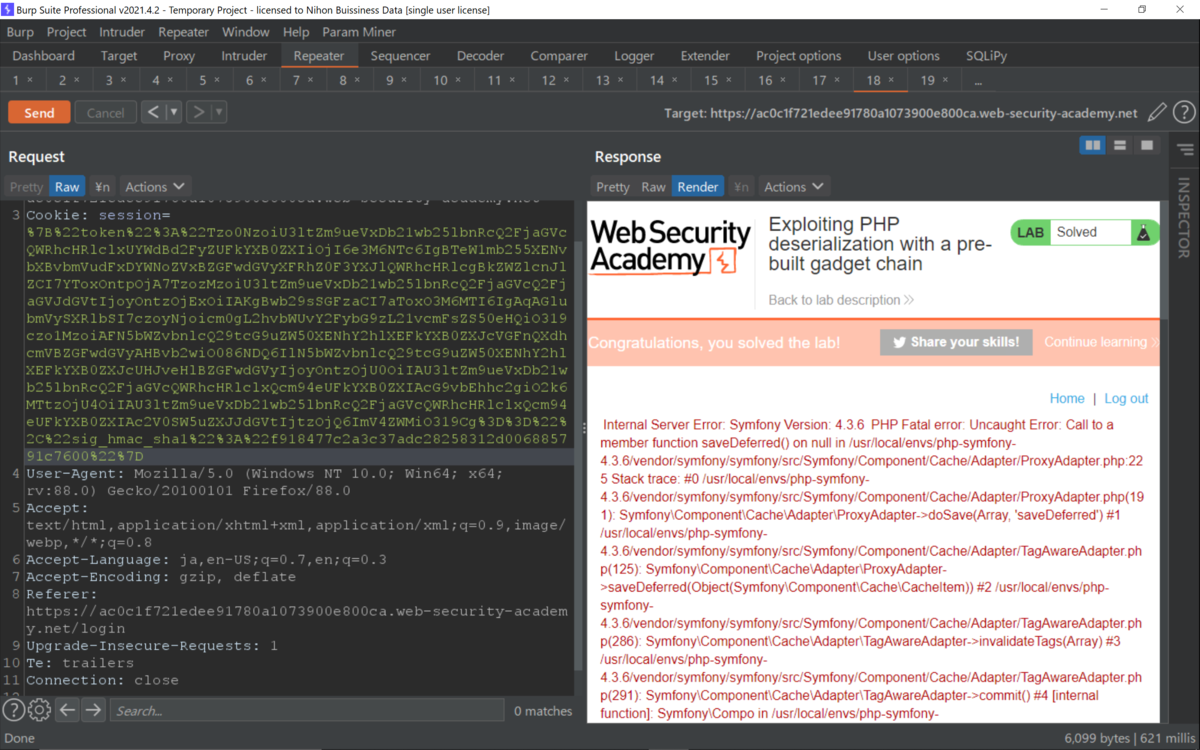Image resolution: width=1200 pixels, height=750 pixels.
Task: Open the history back dropdown arrow
Action: [x=174, y=112]
